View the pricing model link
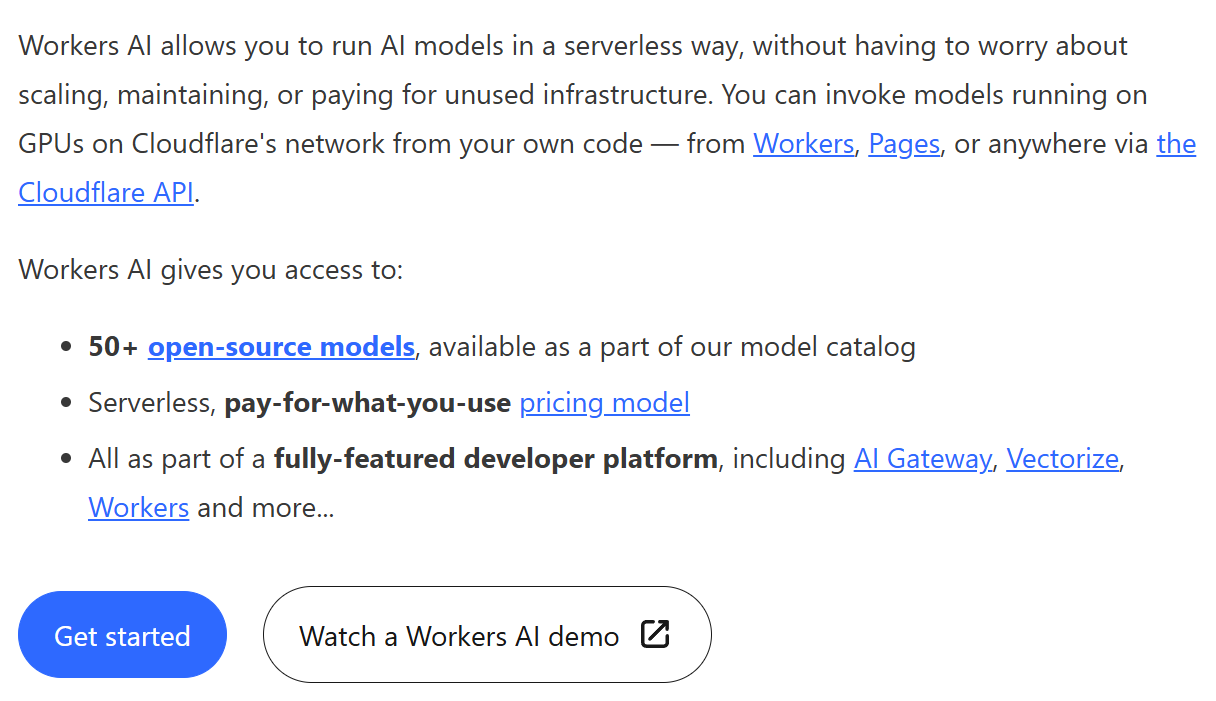Image resolution: width=1216 pixels, height=701 pixels. (604, 402)
